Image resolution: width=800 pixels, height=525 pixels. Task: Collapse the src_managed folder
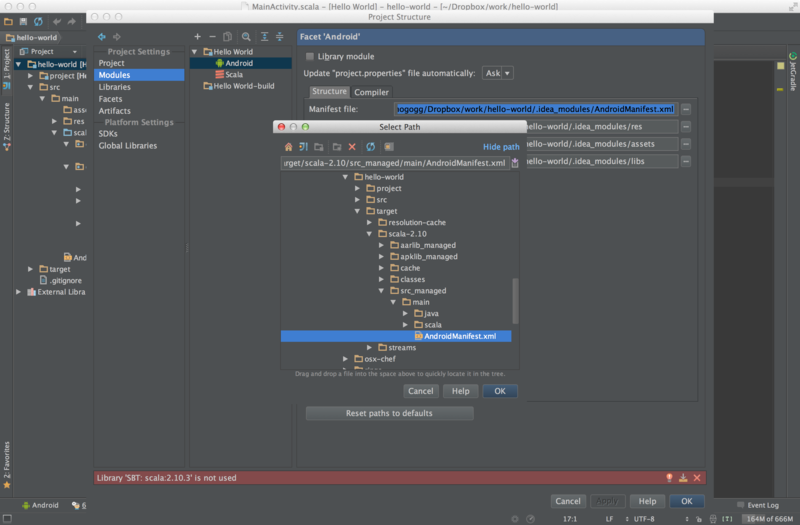tap(381, 291)
